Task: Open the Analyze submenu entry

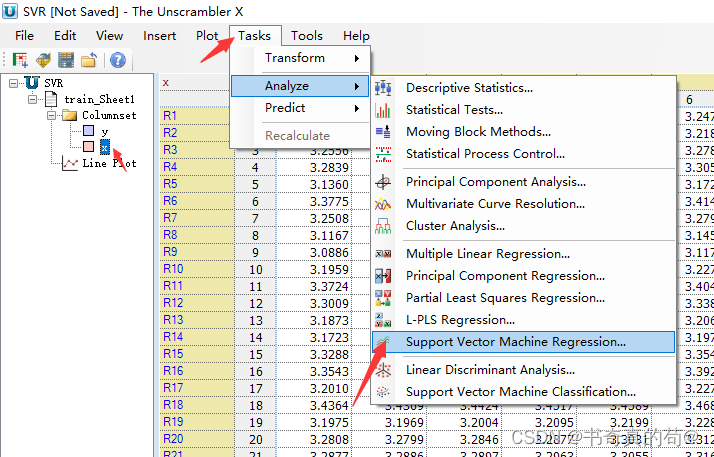Action: 300,86
